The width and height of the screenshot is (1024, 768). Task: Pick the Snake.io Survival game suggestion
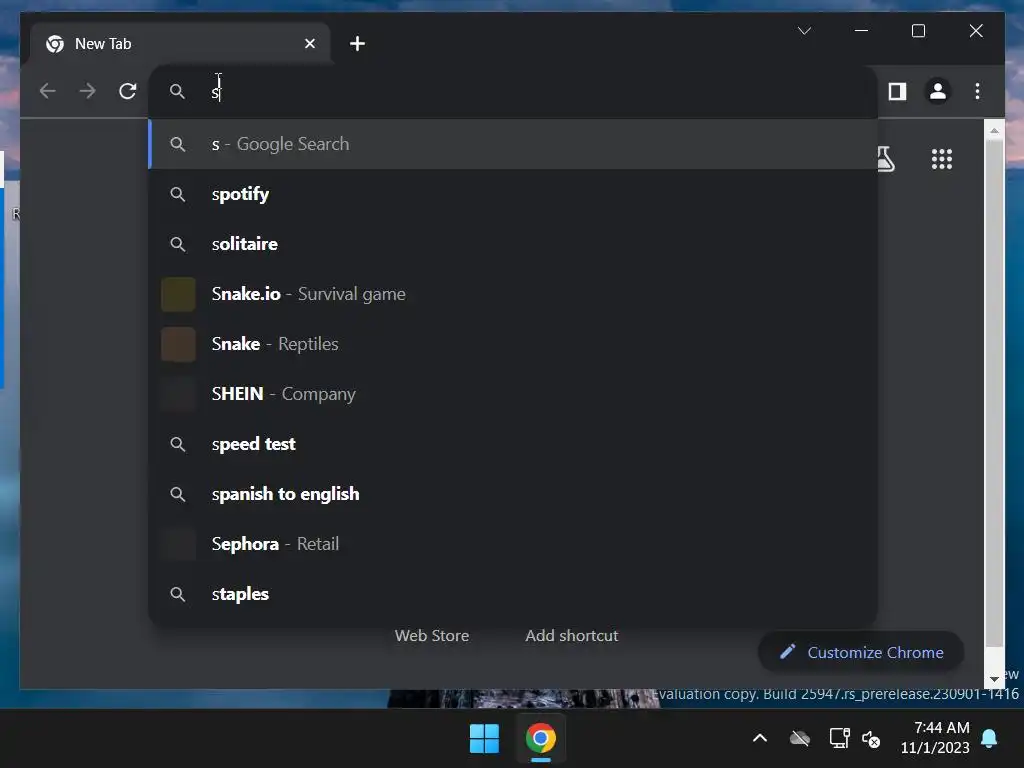tap(513, 294)
